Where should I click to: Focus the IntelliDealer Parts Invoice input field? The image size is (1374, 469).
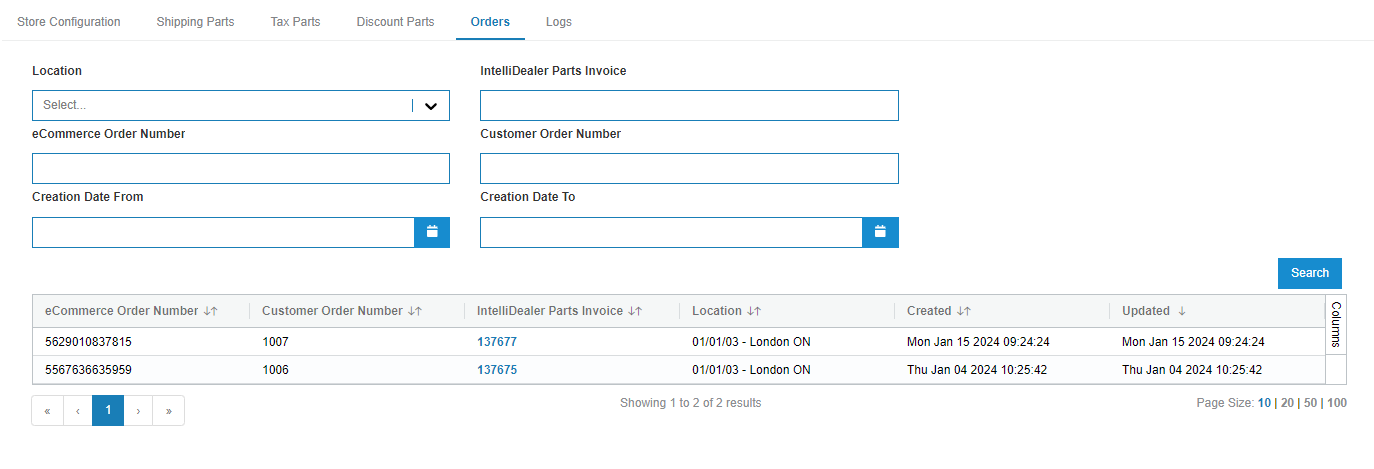[689, 105]
